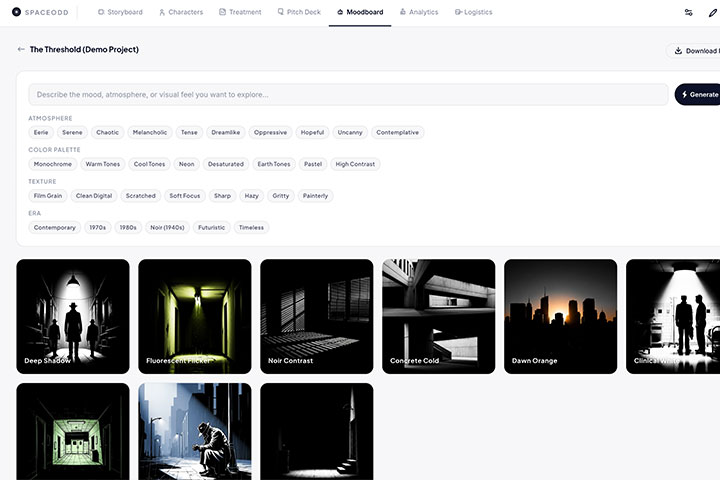Enable the Monochrome color palette chip

click(52, 164)
